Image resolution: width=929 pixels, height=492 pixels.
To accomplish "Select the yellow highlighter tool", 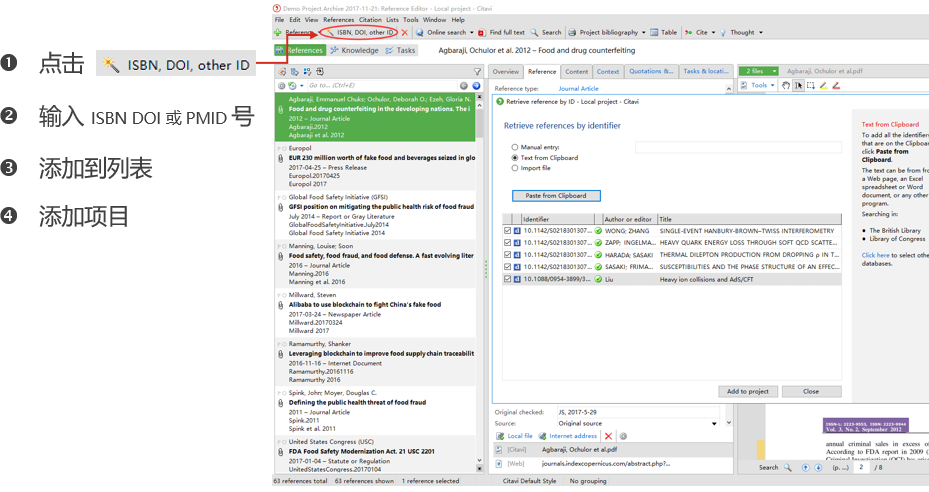I will [823, 85].
